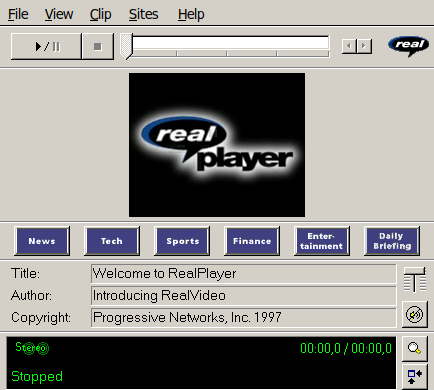The height and width of the screenshot is (390, 434).
Task: Open the File menu
Action: (x=18, y=14)
